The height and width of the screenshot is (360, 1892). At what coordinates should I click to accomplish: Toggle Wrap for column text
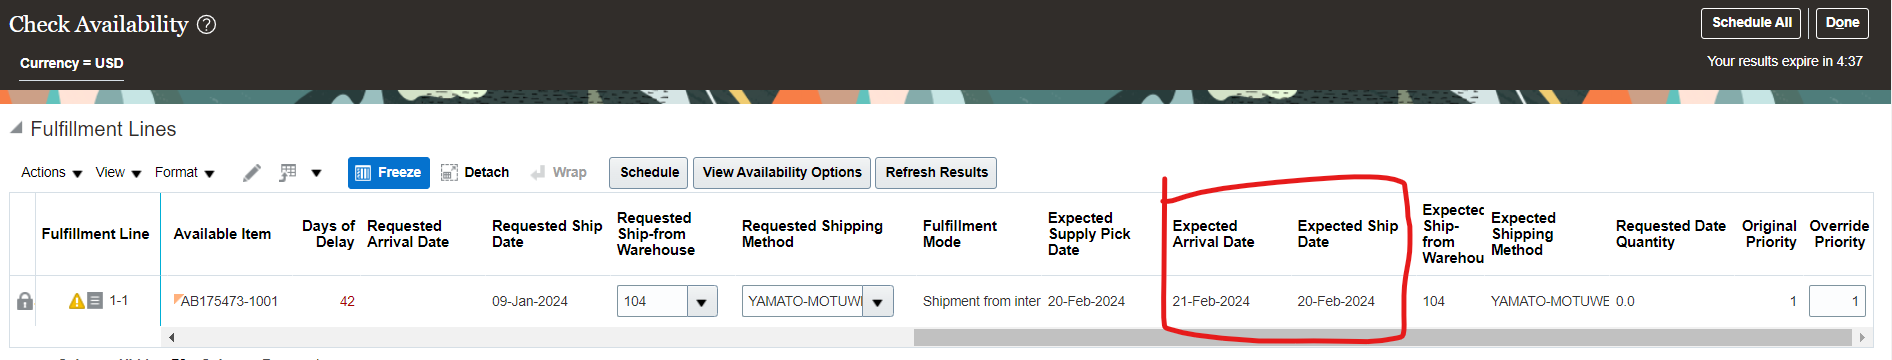[x=558, y=172]
